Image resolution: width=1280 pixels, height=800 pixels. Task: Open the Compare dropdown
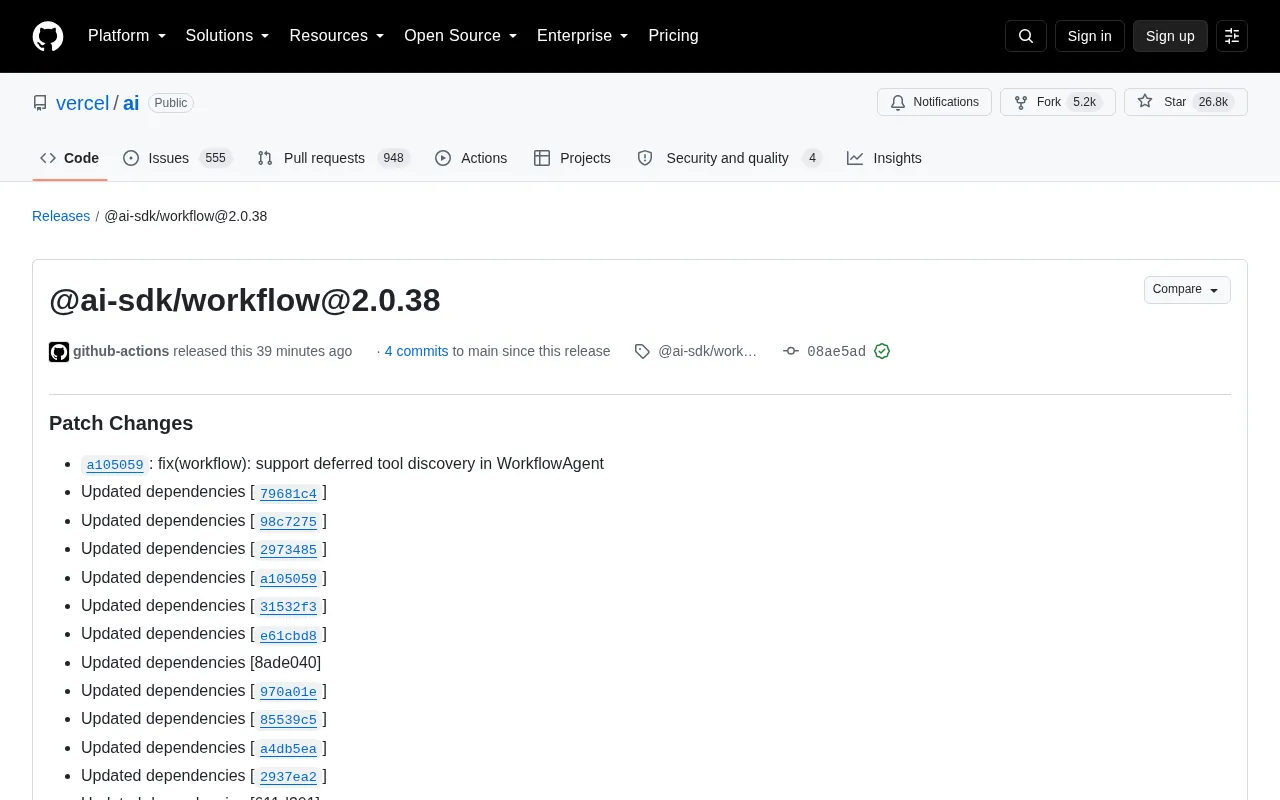click(x=1187, y=290)
